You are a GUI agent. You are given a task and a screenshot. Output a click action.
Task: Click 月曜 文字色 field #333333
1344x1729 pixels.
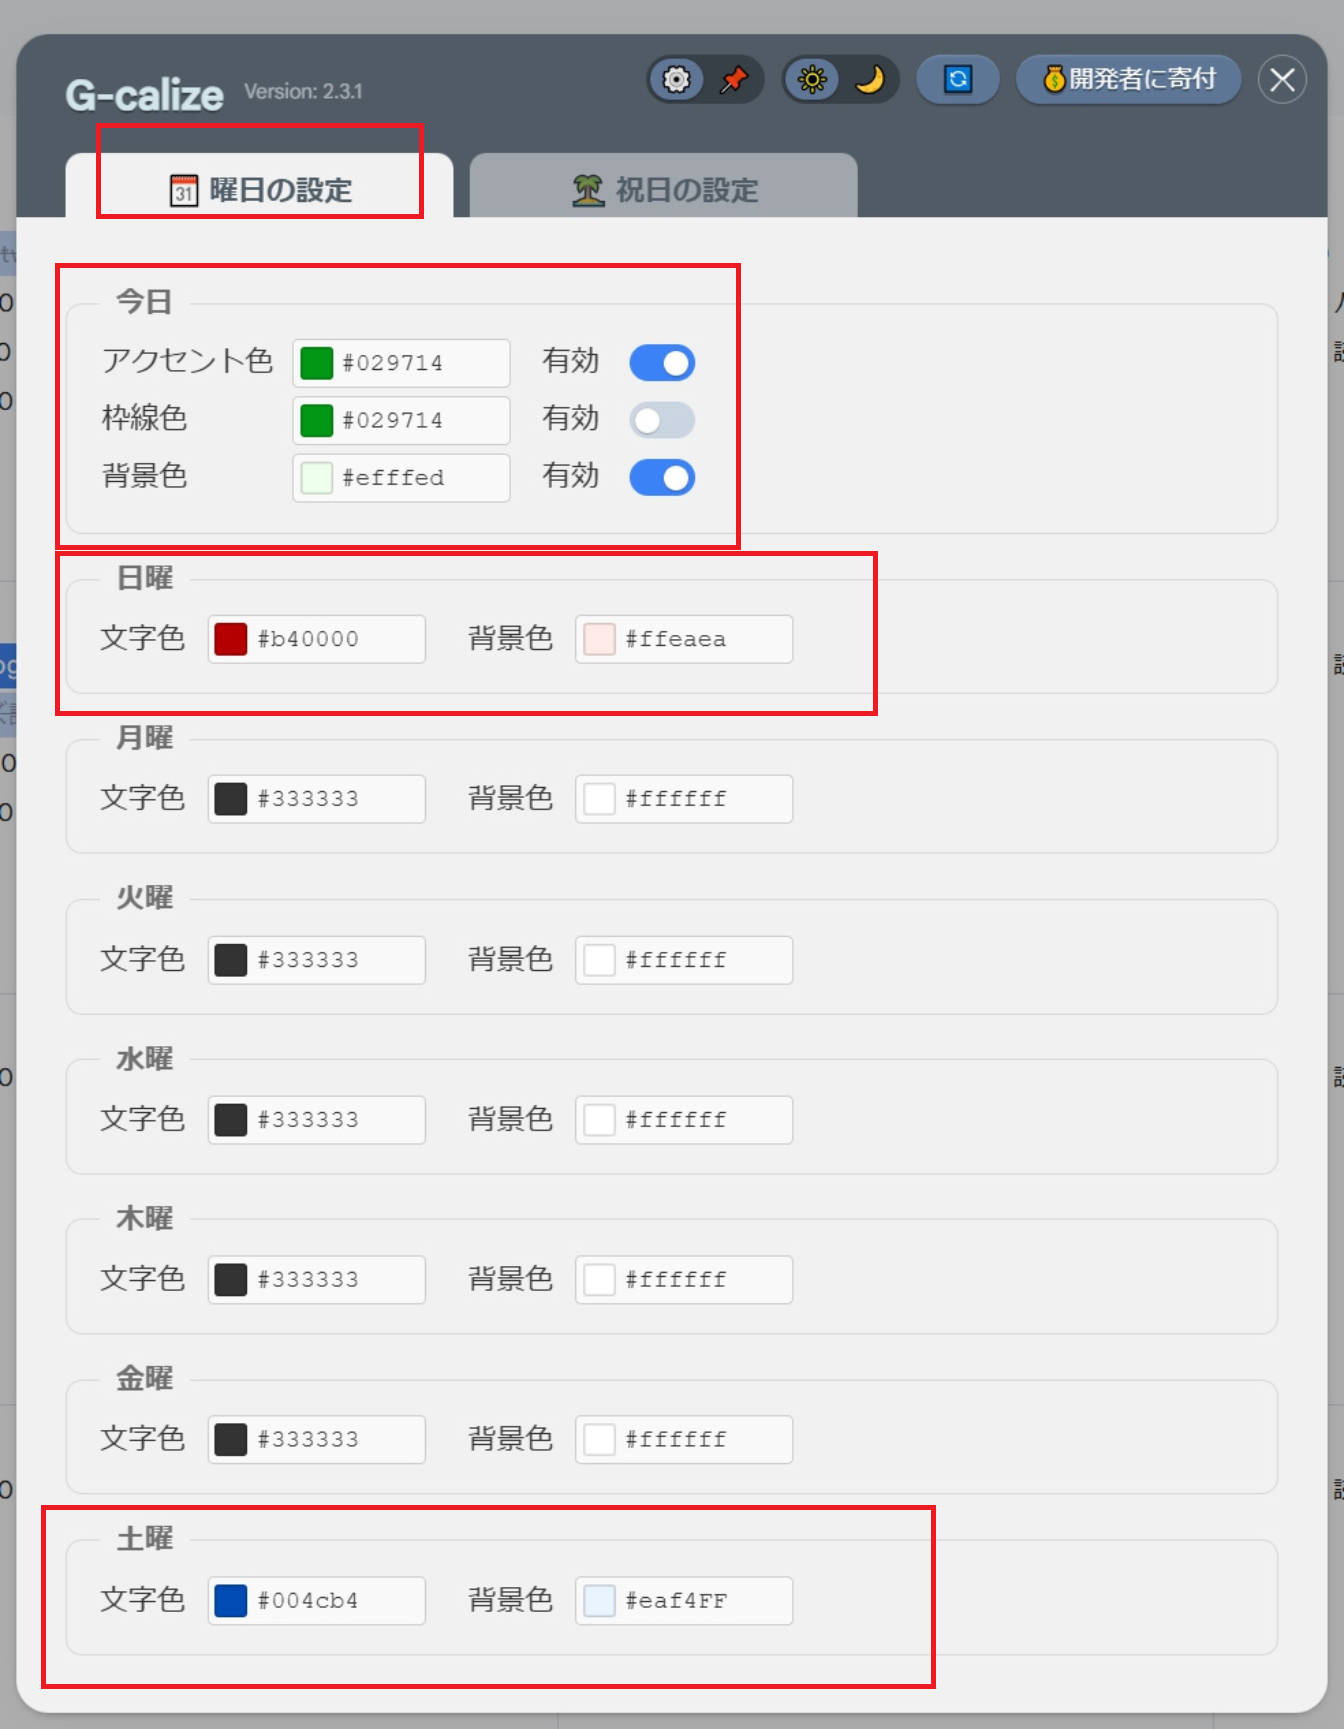(317, 799)
